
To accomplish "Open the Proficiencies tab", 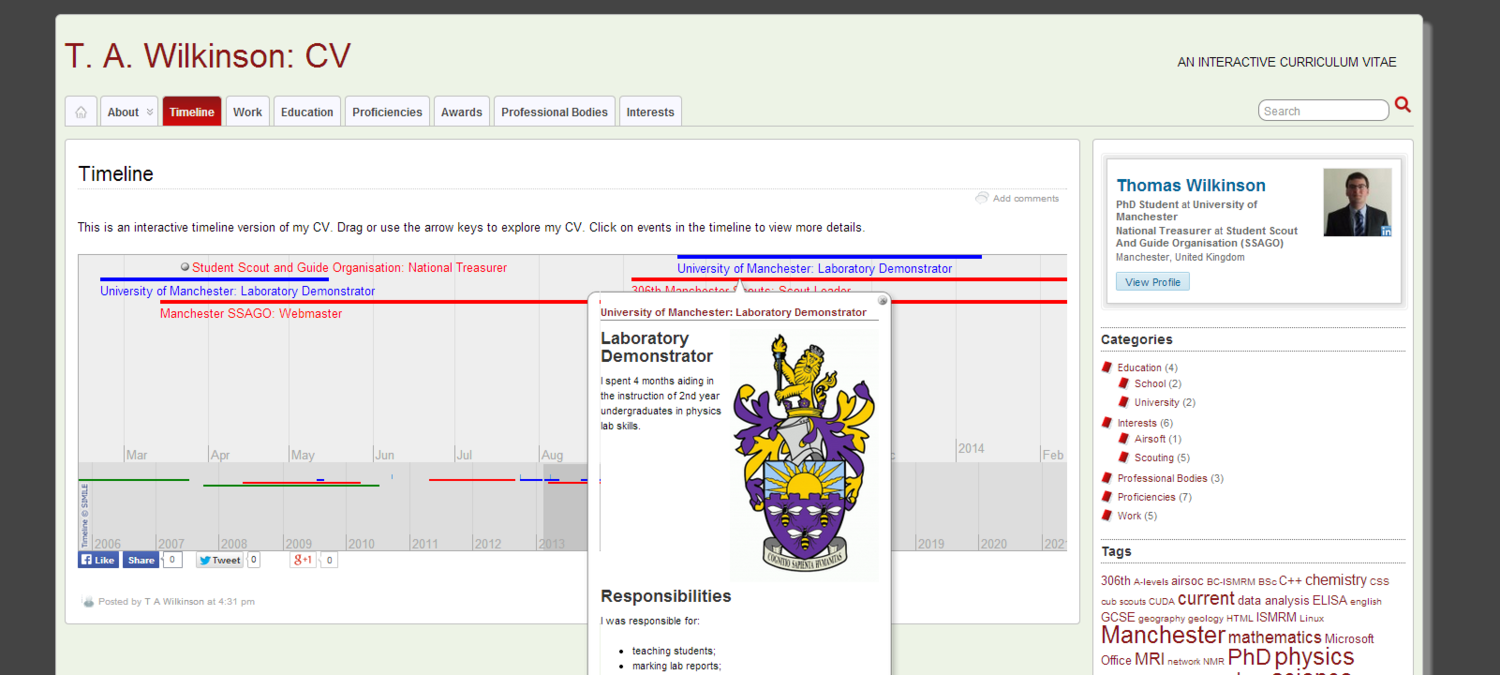I will pyautogui.click(x=387, y=112).
